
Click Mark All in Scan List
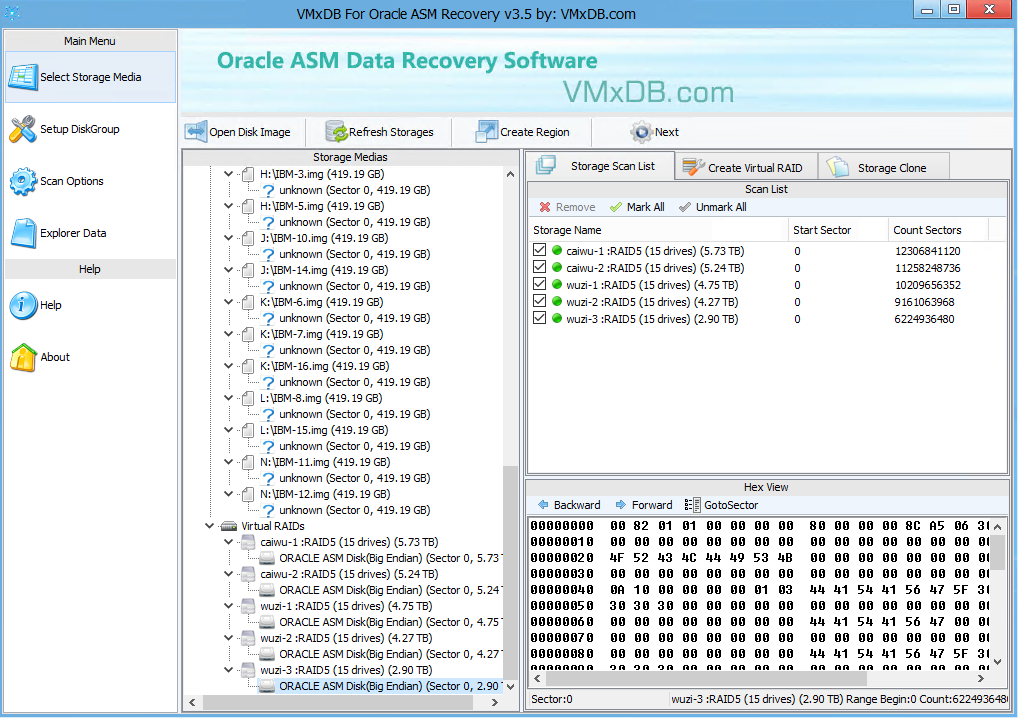(x=637, y=207)
